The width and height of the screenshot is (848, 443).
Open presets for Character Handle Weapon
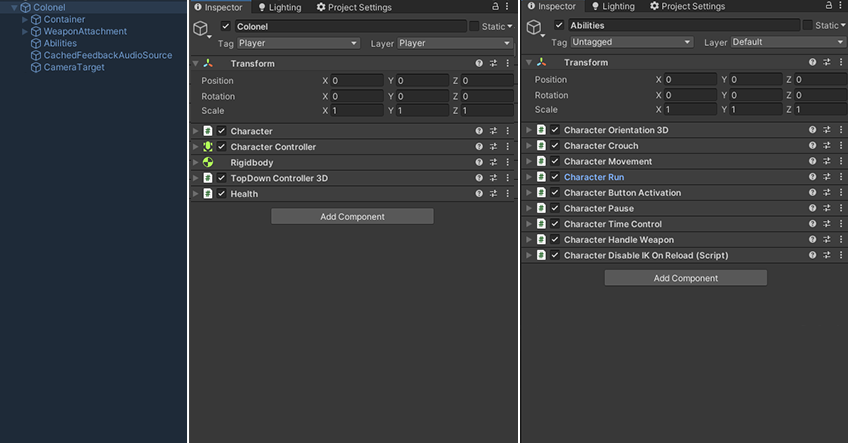pos(827,240)
